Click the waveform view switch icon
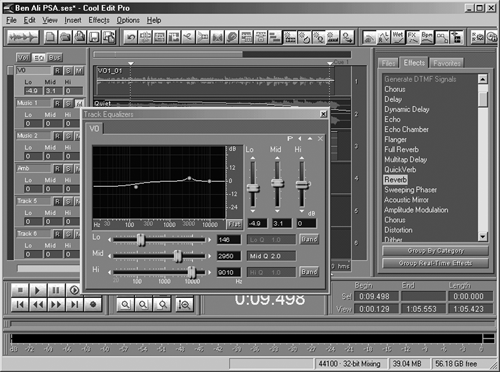Image resolution: width=500 pixels, height=372 pixels. point(23,37)
